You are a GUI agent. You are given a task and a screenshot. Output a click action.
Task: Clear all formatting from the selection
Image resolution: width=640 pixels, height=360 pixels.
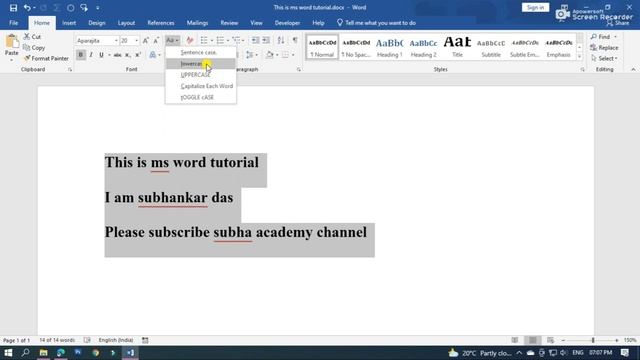click(189, 40)
